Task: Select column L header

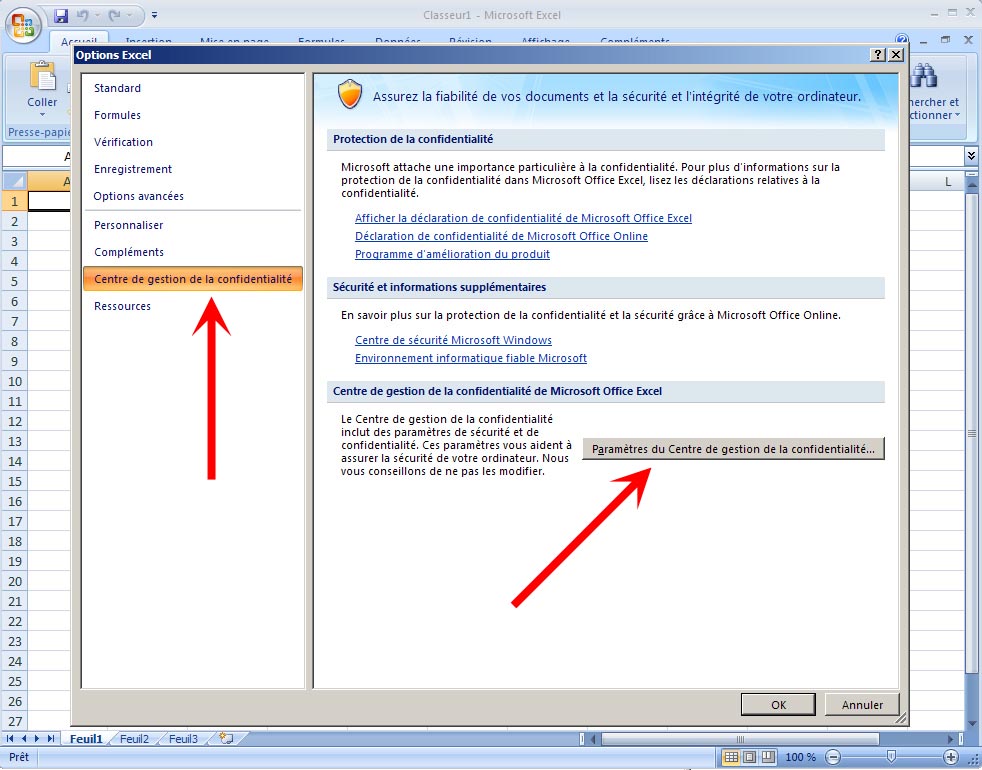Action: tap(948, 182)
